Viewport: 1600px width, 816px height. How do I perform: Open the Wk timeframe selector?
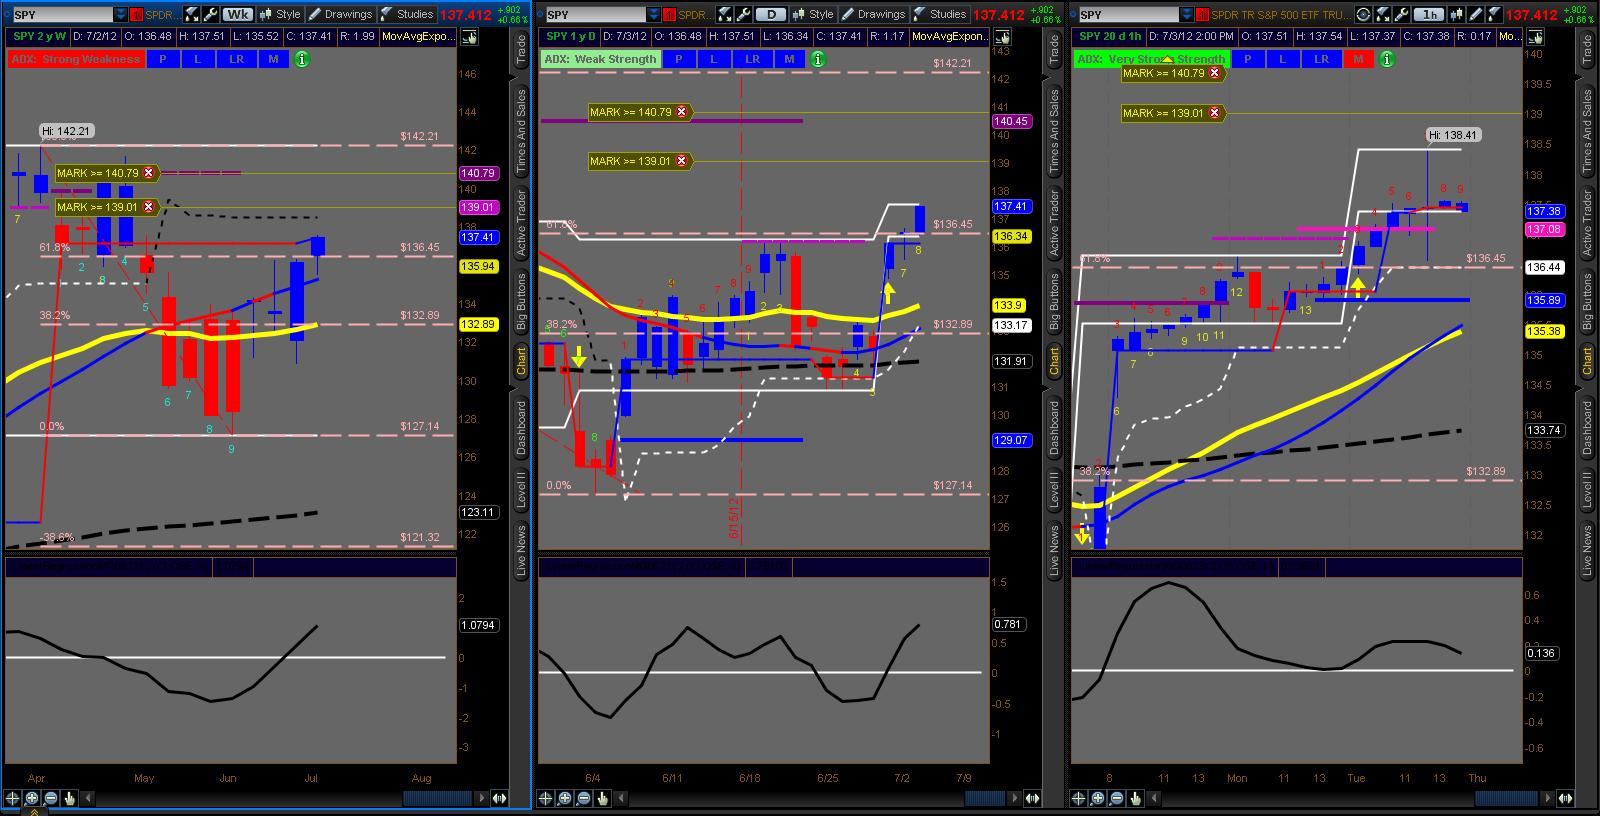pos(238,14)
